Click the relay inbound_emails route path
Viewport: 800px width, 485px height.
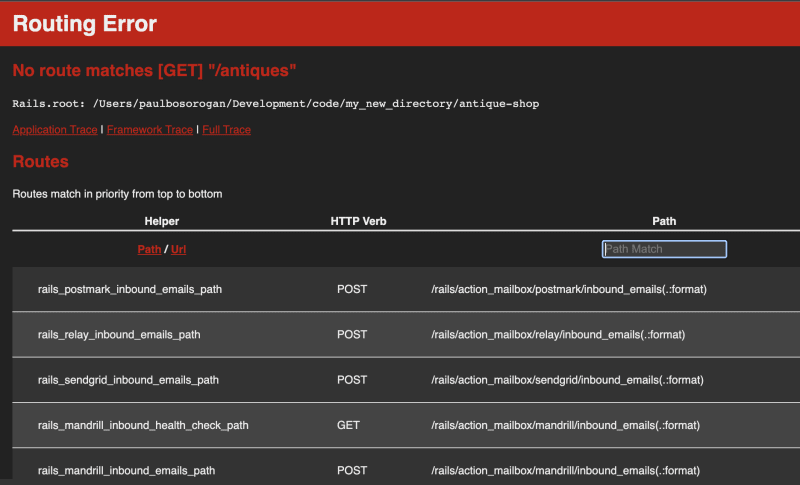point(558,335)
